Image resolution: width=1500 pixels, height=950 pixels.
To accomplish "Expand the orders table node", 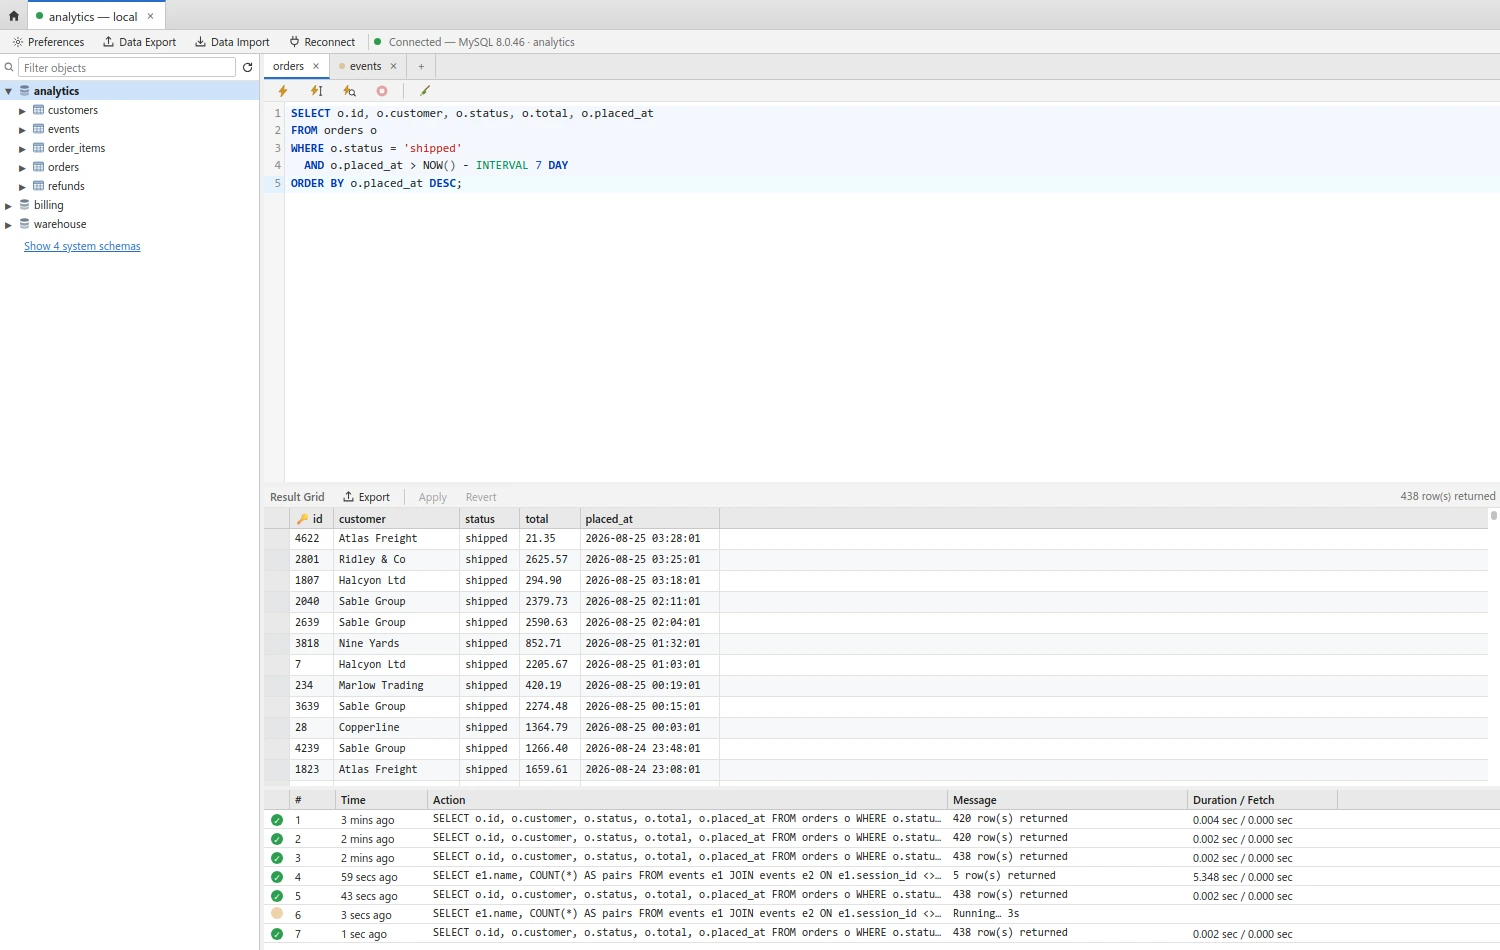I will [22, 168].
